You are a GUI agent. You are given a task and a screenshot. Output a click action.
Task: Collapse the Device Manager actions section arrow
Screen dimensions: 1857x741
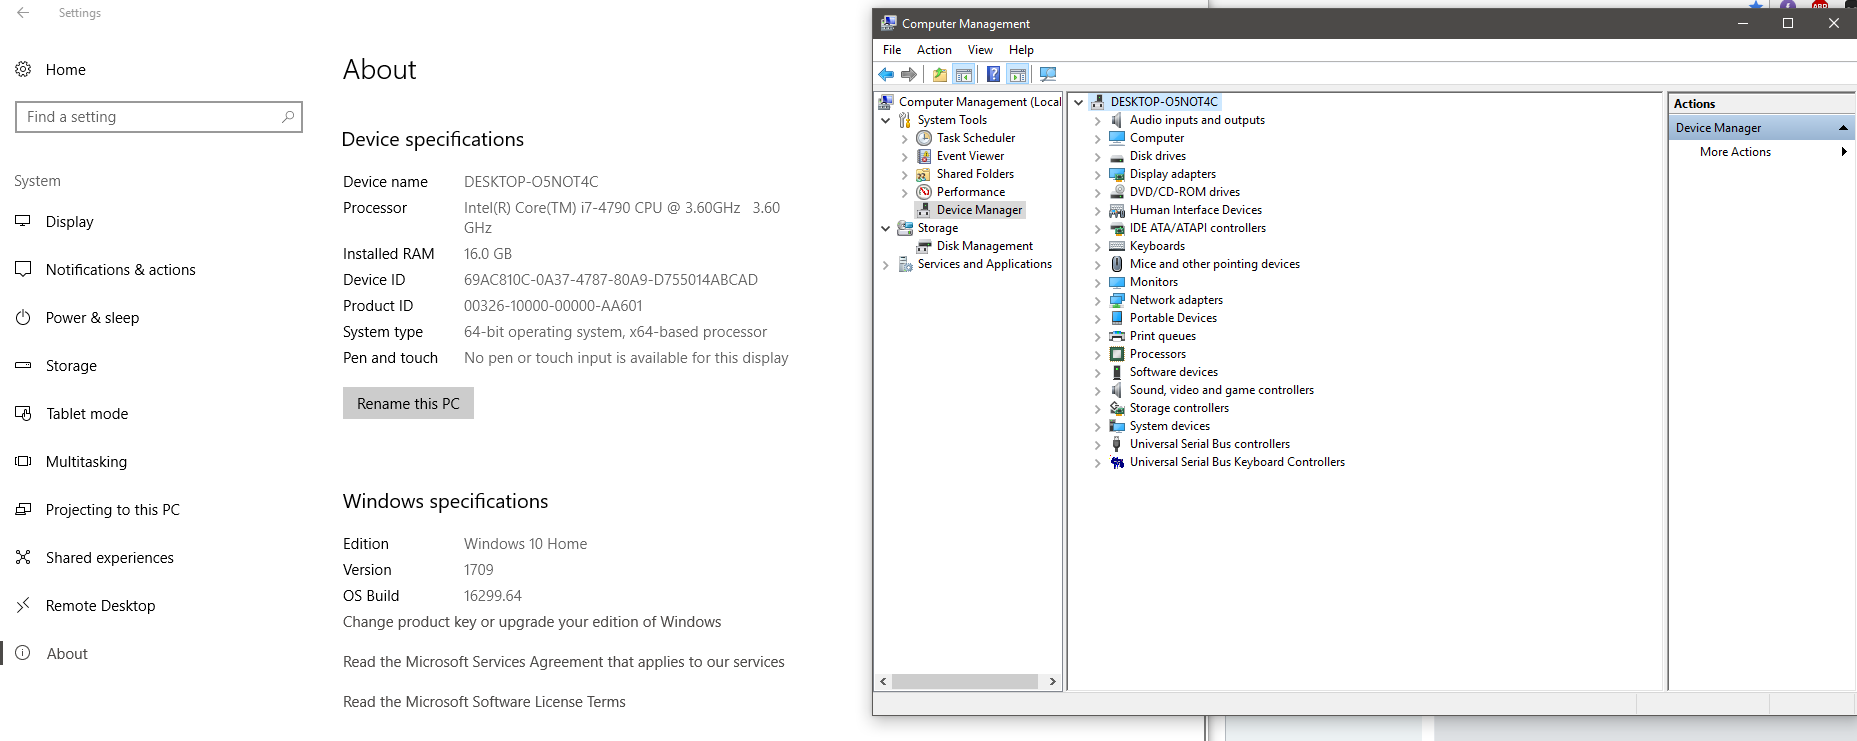point(1843,128)
